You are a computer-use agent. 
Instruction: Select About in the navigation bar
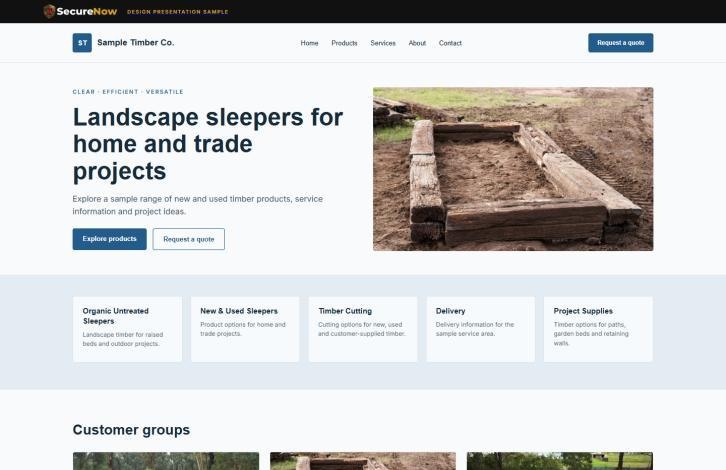pyautogui.click(x=417, y=43)
